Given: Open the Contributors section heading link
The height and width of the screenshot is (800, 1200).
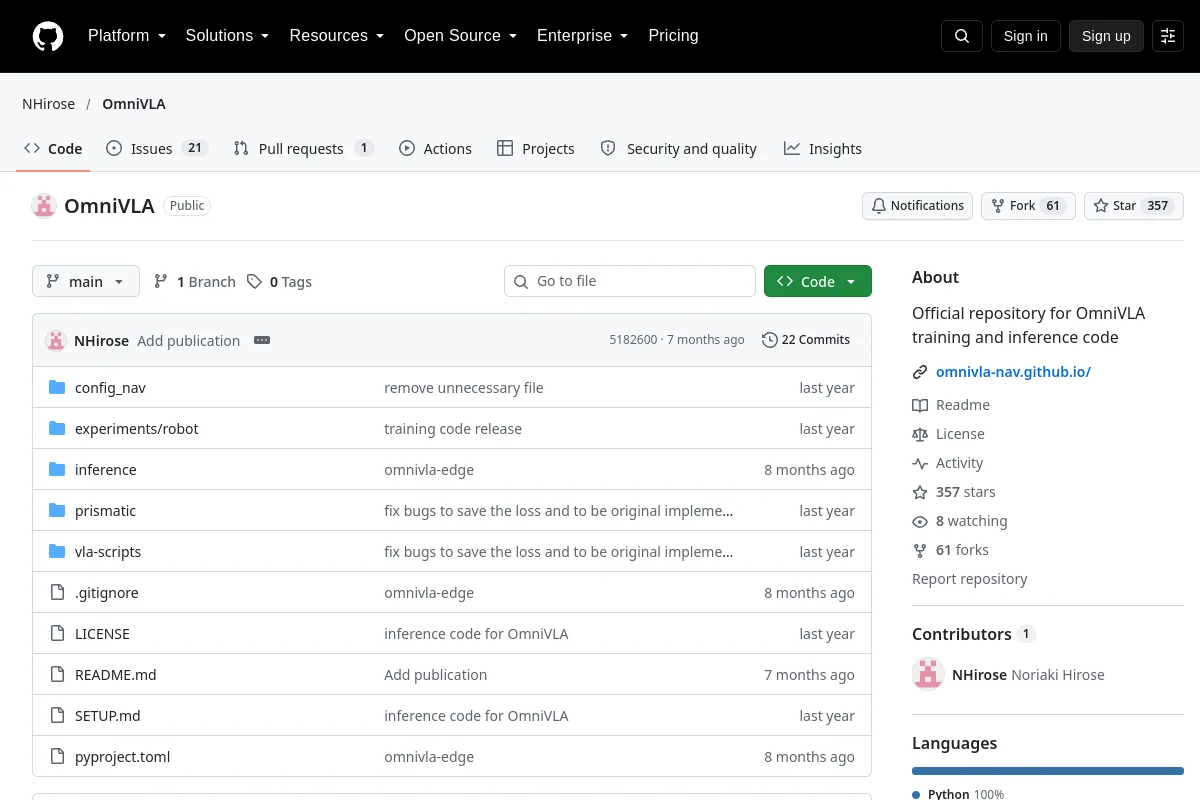Looking at the screenshot, I should click(x=974, y=634).
